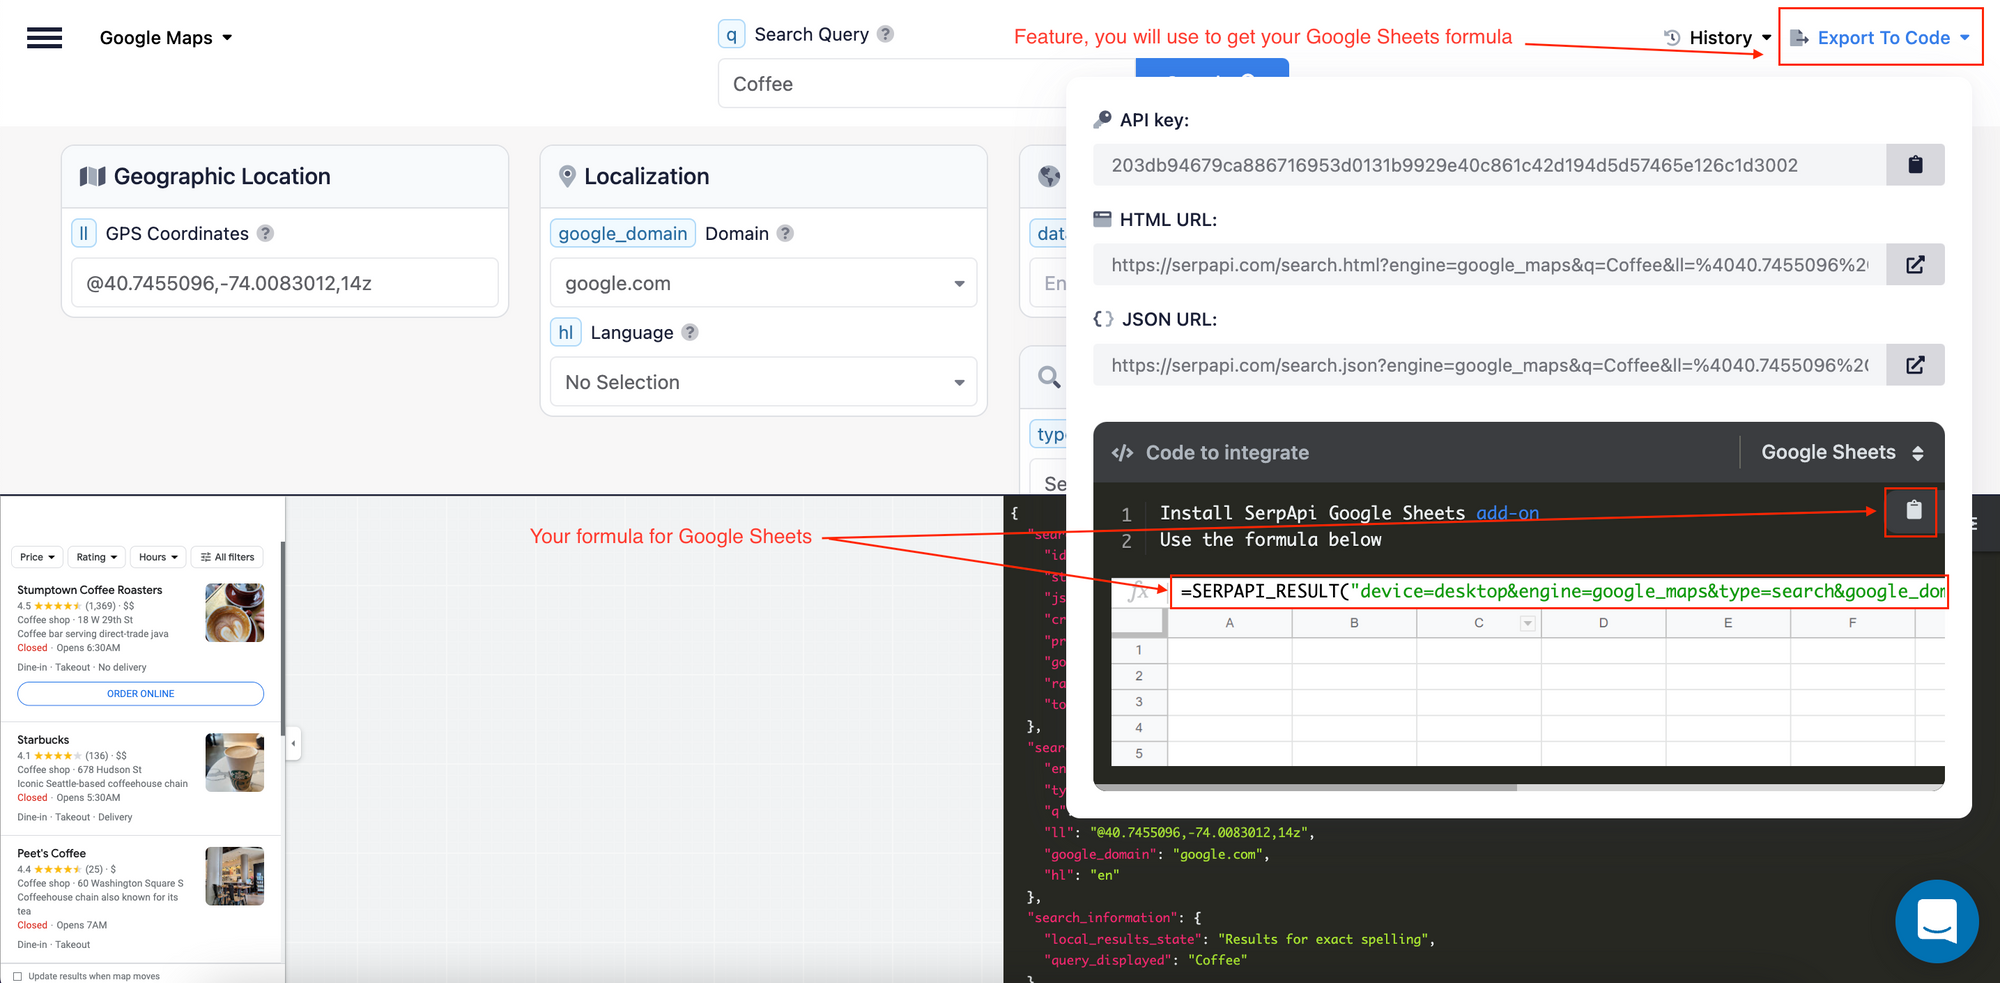Image resolution: width=2000 pixels, height=983 pixels.
Task: Click the Peet's Coffee interior thumbnail
Action: pyautogui.click(x=235, y=876)
